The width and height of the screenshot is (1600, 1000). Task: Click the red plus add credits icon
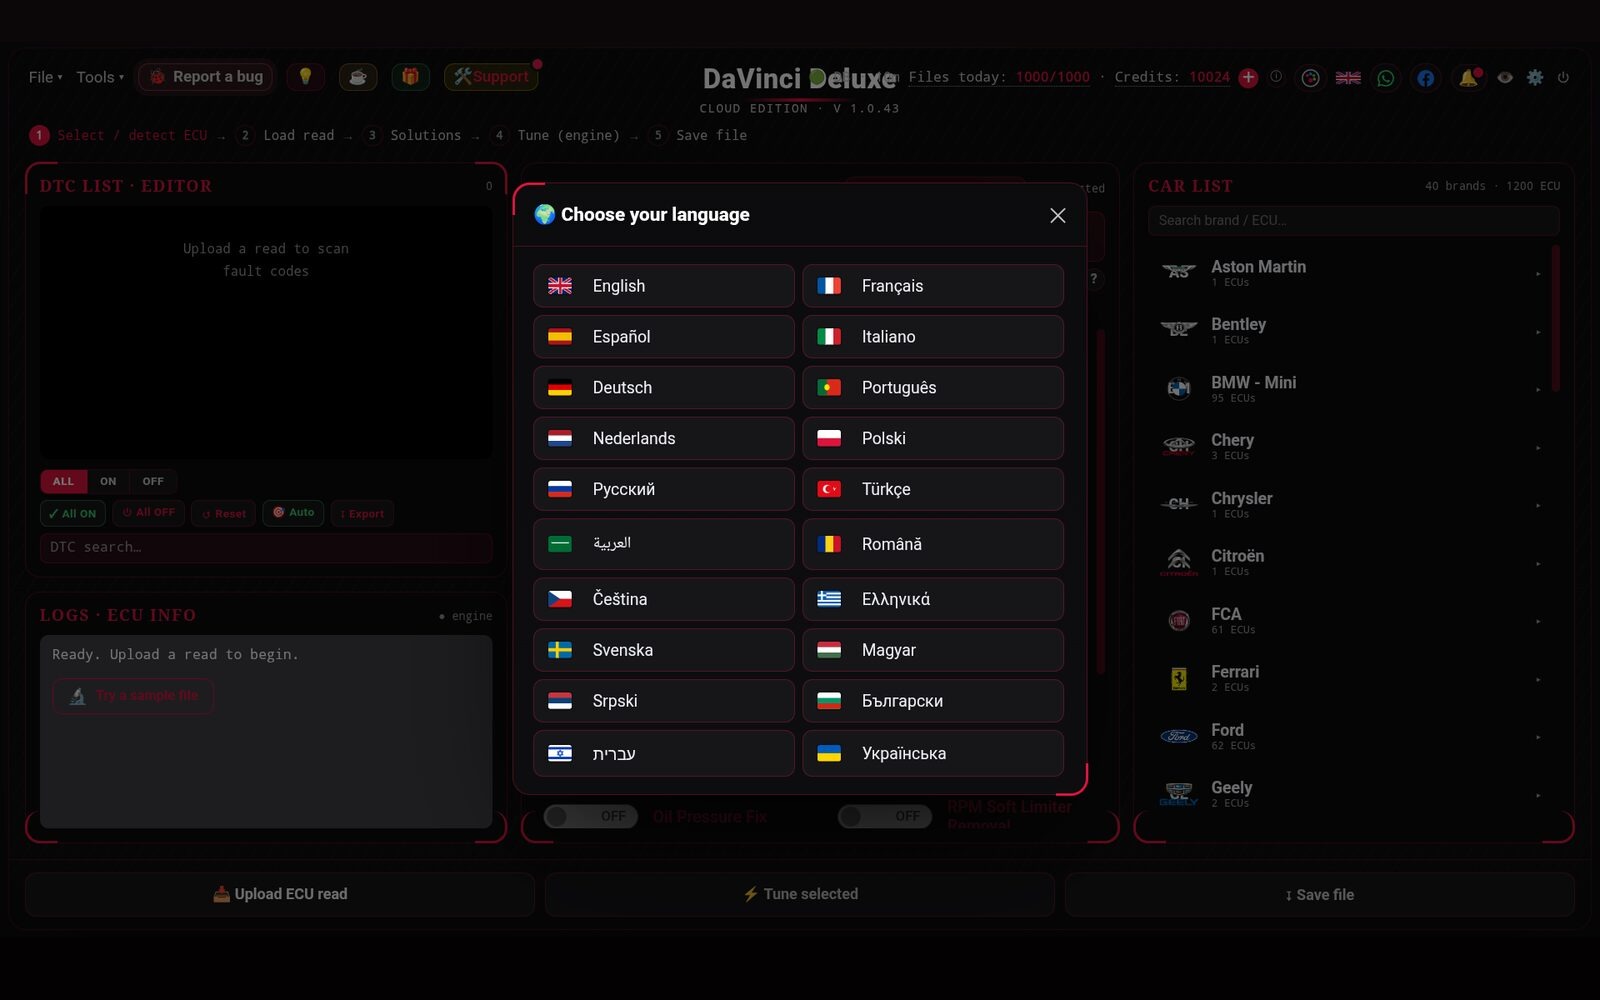coord(1248,77)
